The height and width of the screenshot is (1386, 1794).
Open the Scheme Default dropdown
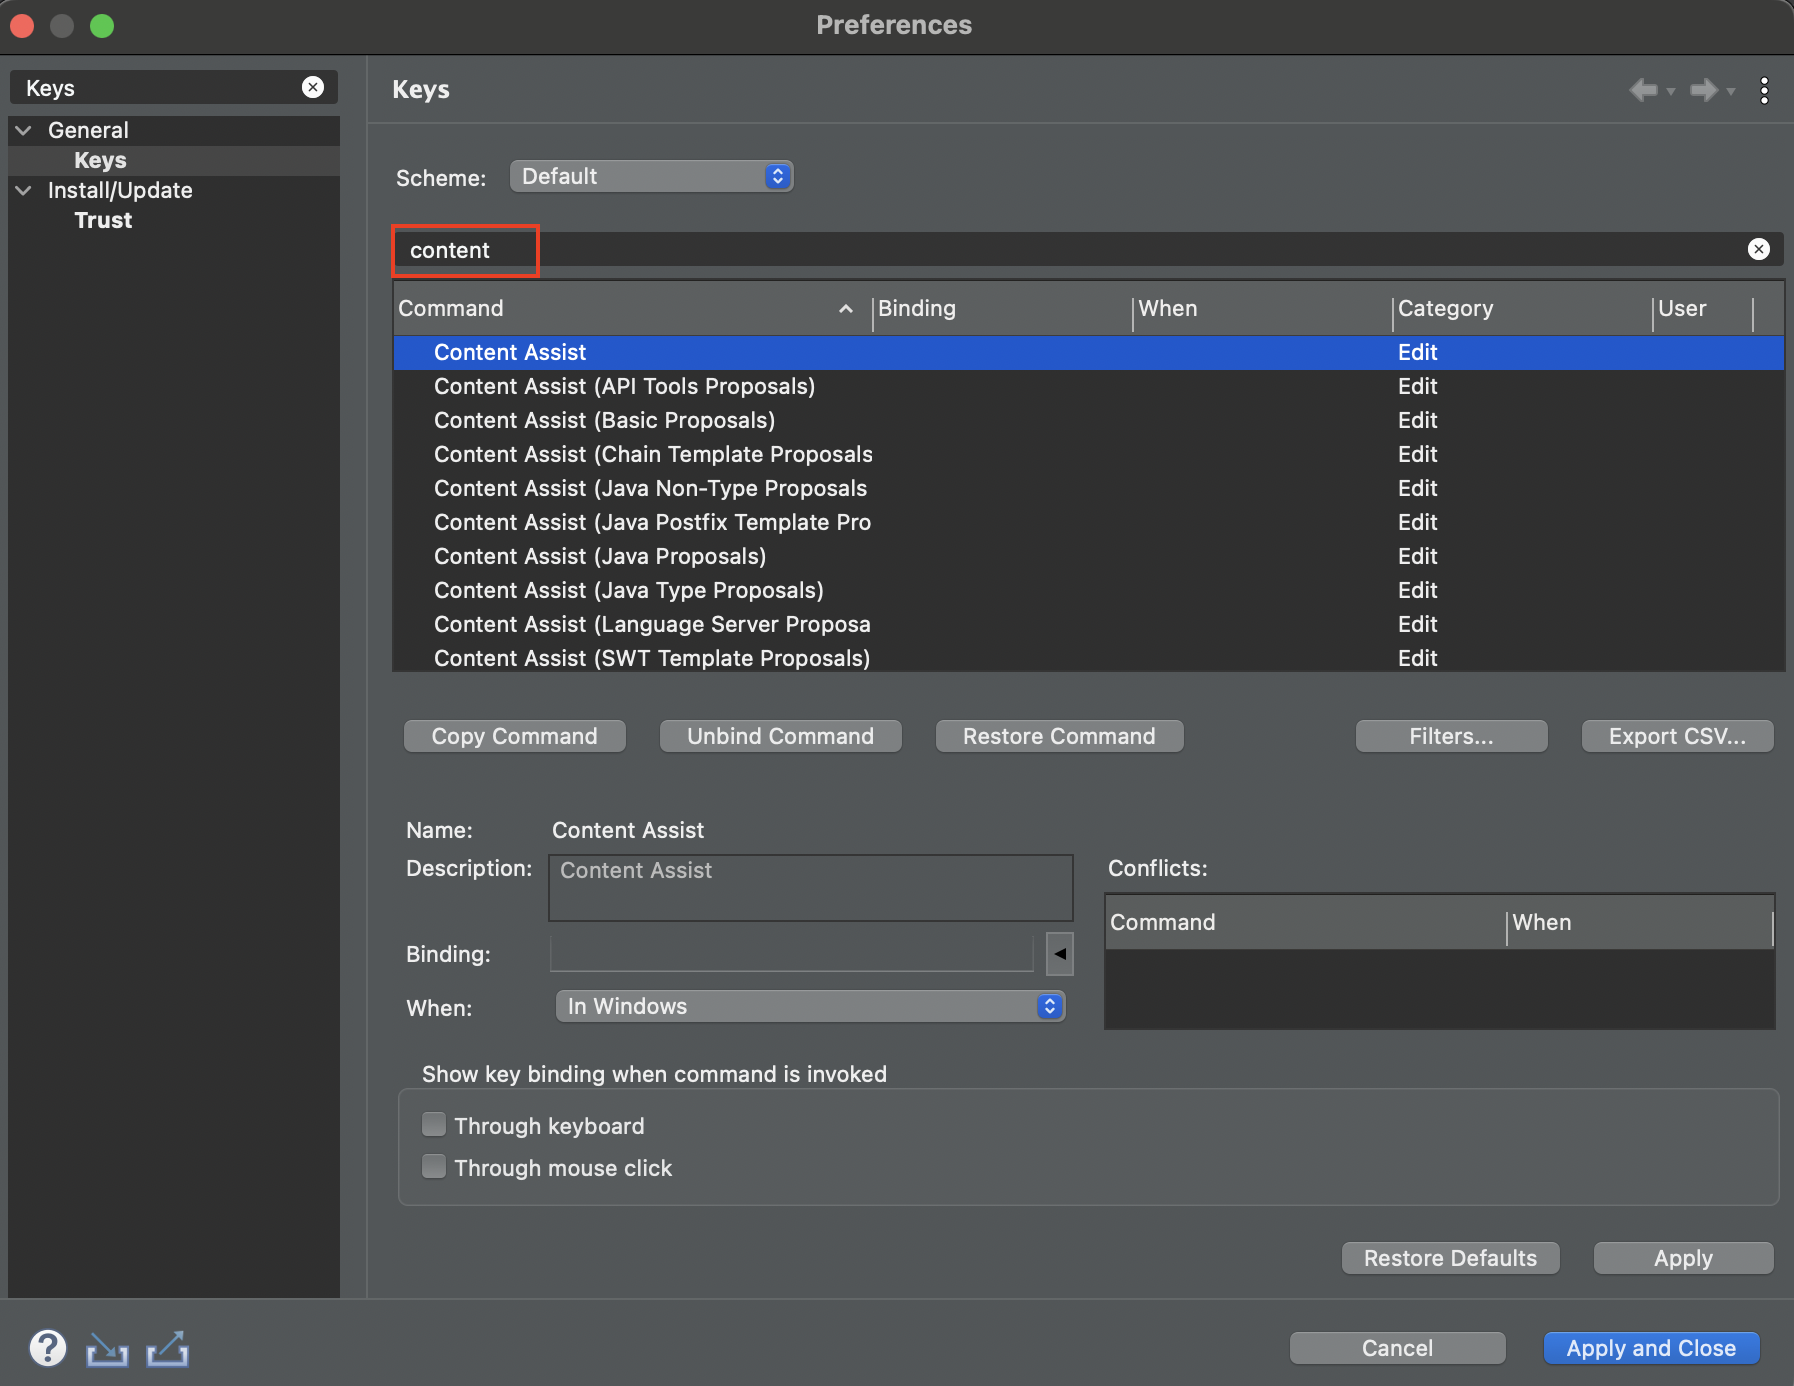tap(651, 176)
